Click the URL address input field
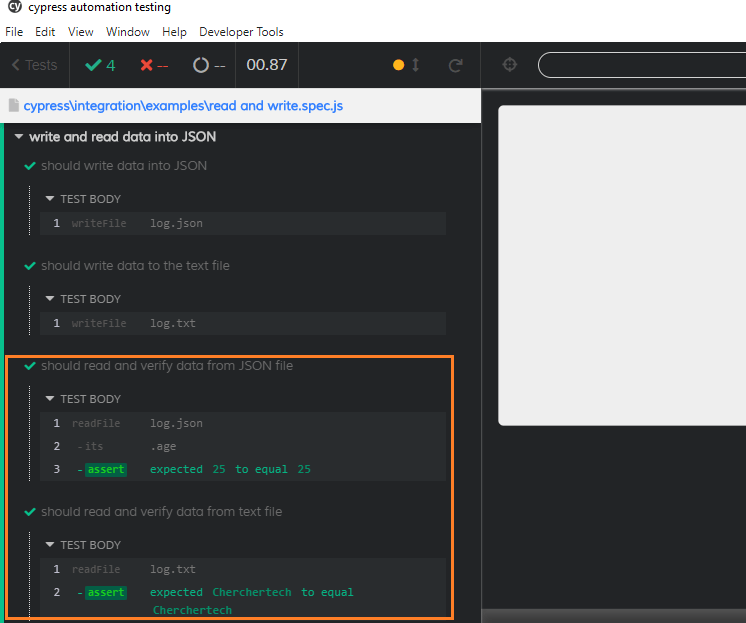This screenshot has height=623, width=746. pyautogui.click(x=642, y=65)
